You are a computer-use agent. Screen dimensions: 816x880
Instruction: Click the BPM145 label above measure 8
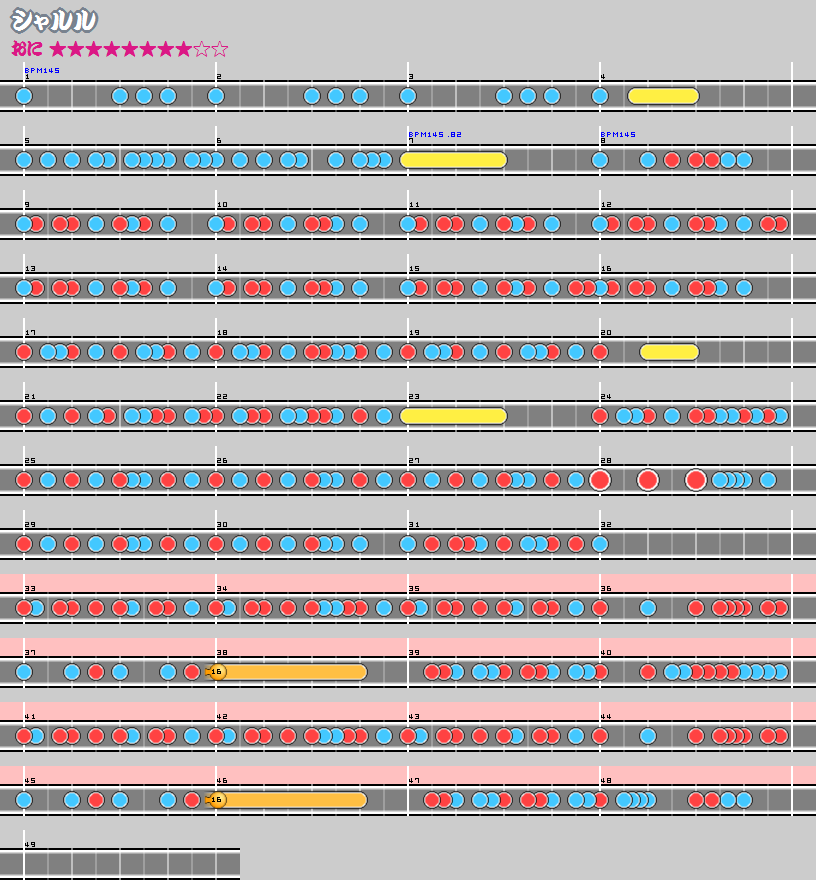point(618,134)
